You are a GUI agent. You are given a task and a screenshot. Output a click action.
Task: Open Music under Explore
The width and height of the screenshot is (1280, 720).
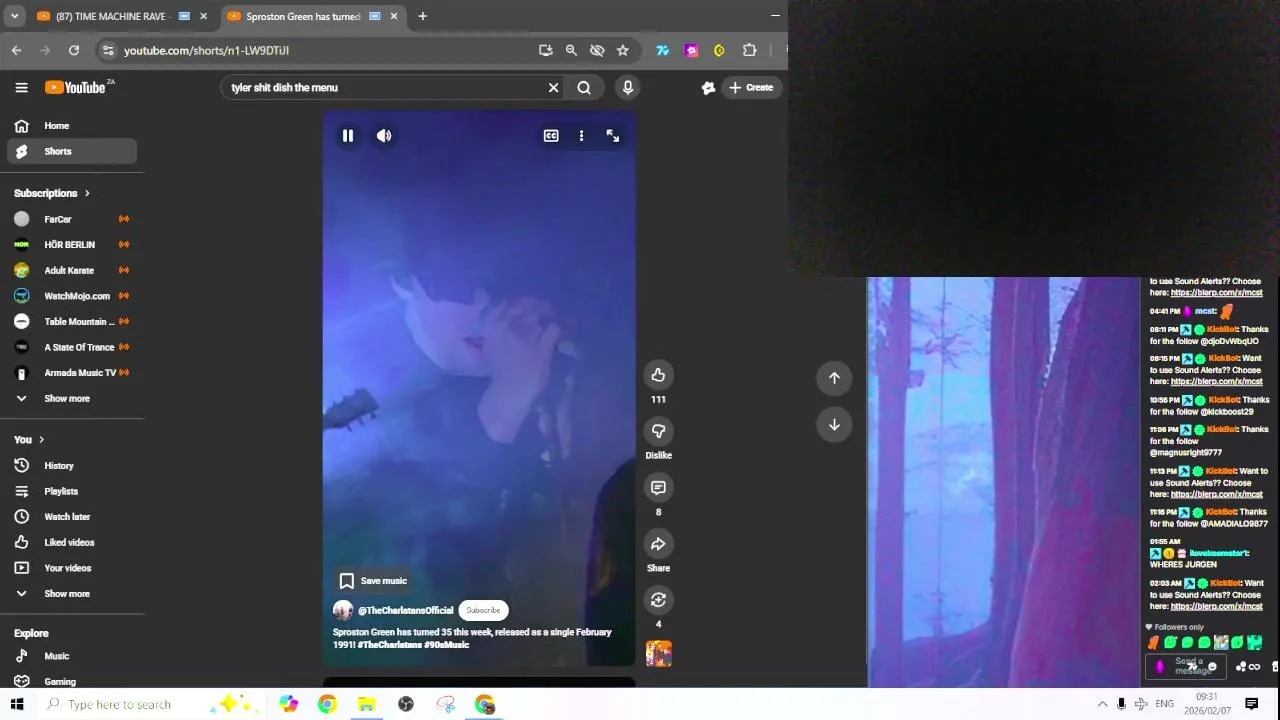(71, 656)
